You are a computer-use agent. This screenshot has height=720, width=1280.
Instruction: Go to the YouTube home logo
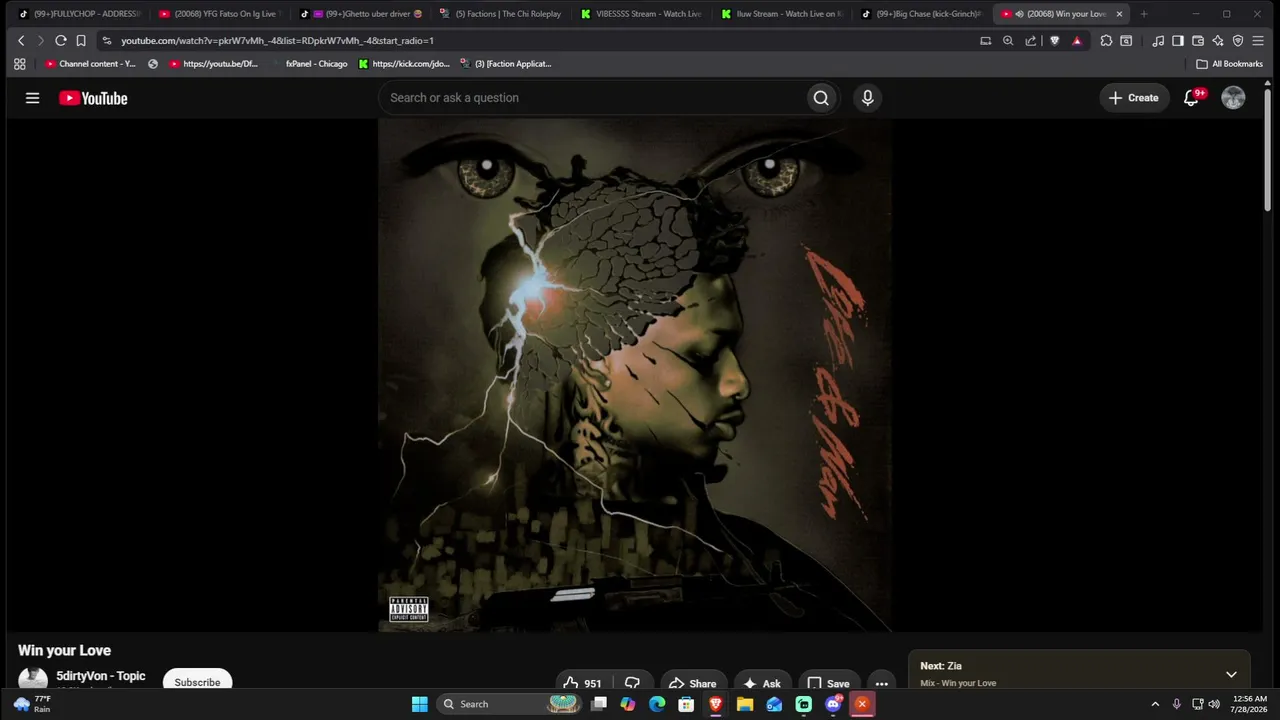click(x=93, y=98)
